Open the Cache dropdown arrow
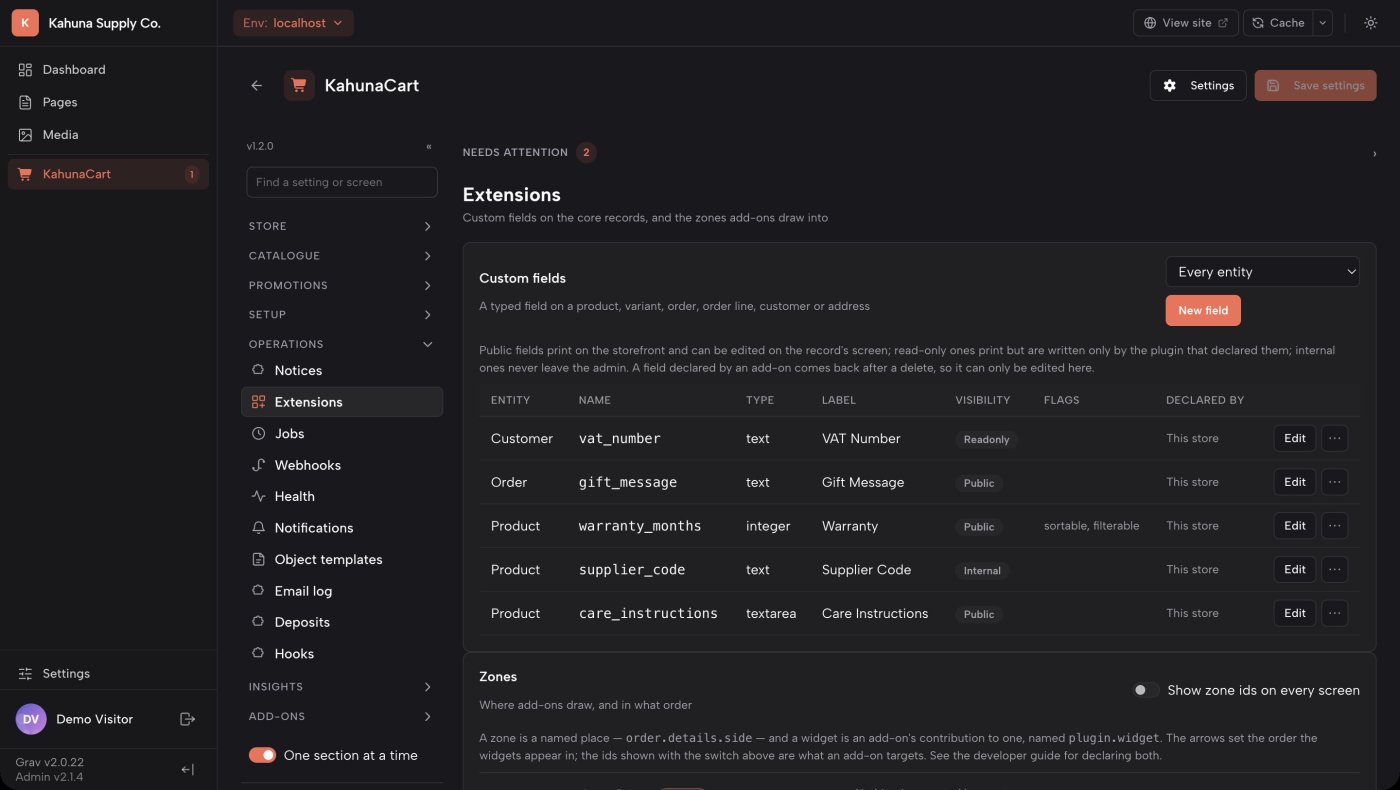The width and height of the screenshot is (1400, 790). pyautogui.click(x=1322, y=23)
